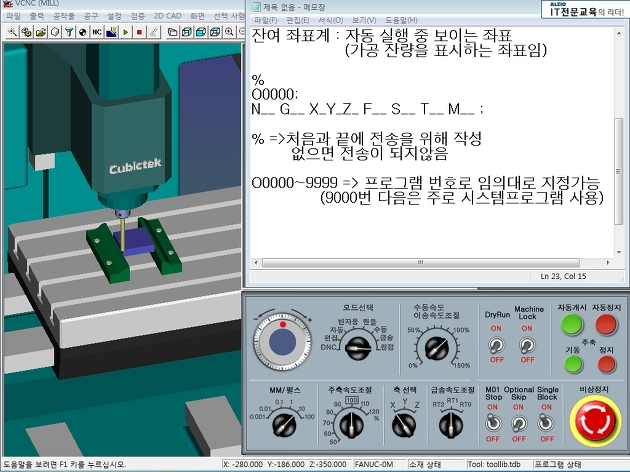Screen dimensions: 630x472
Task: Click the red 자동정지 feed hold button
Action: click(x=606, y=325)
